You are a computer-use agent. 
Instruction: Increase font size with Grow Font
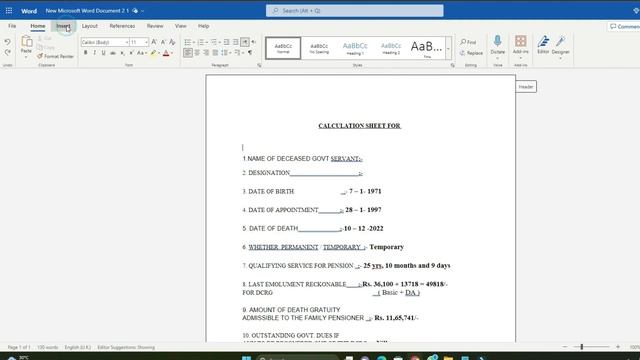click(x=154, y=42)
